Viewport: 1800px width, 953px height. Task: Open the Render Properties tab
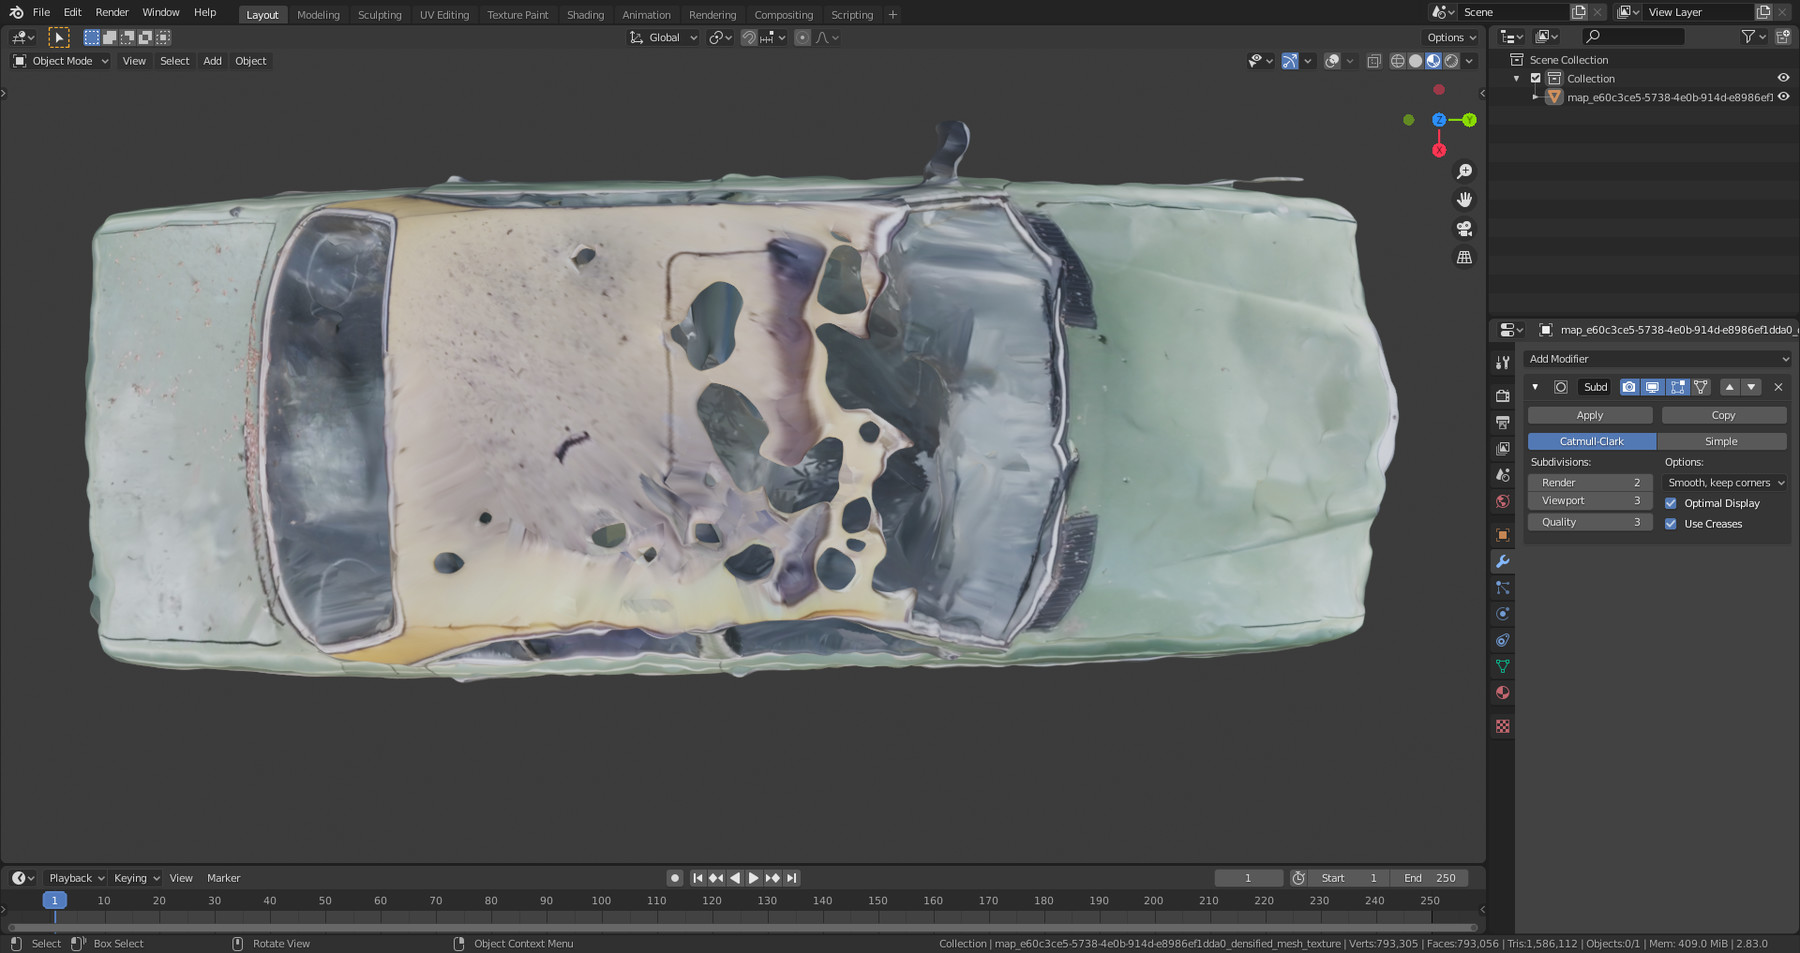coord(1503,395)
